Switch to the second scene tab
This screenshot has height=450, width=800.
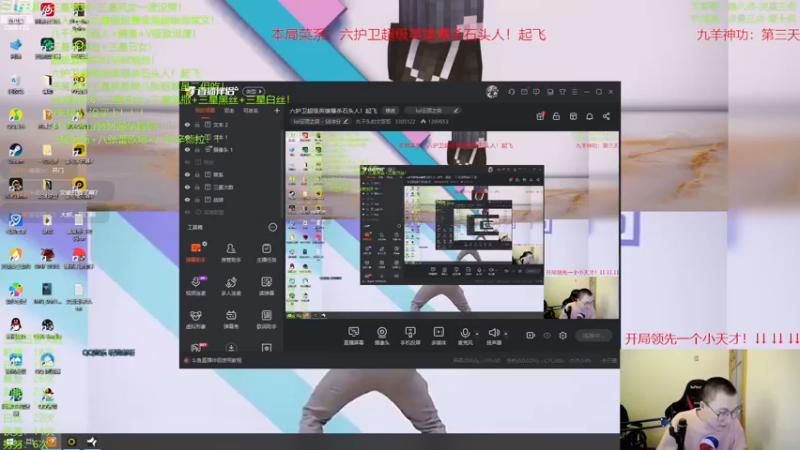[x=229, y=110]
